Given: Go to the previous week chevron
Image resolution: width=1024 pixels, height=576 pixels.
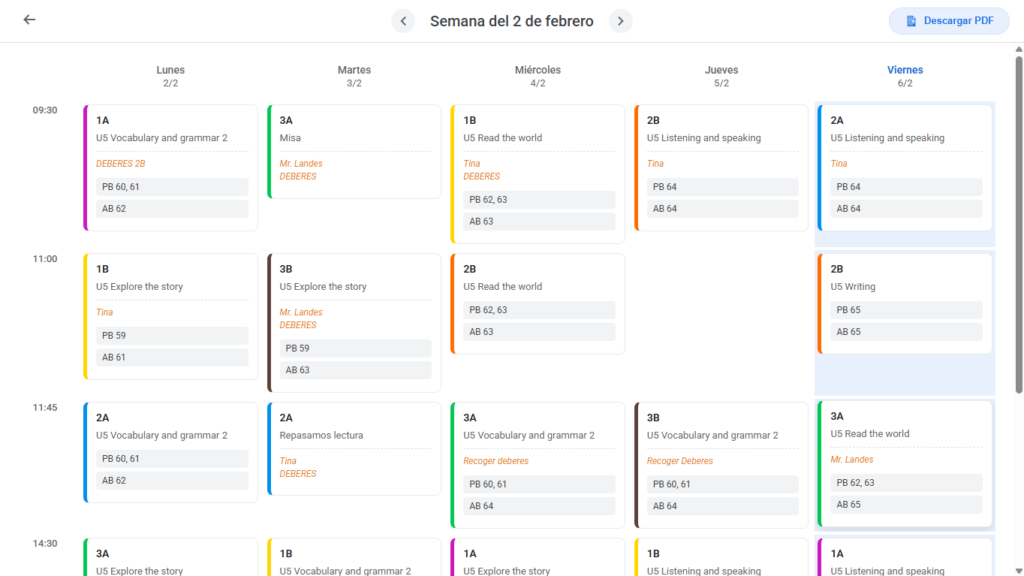Looking at the screenshot, I should pyautogui.click(x=403, y=21).
